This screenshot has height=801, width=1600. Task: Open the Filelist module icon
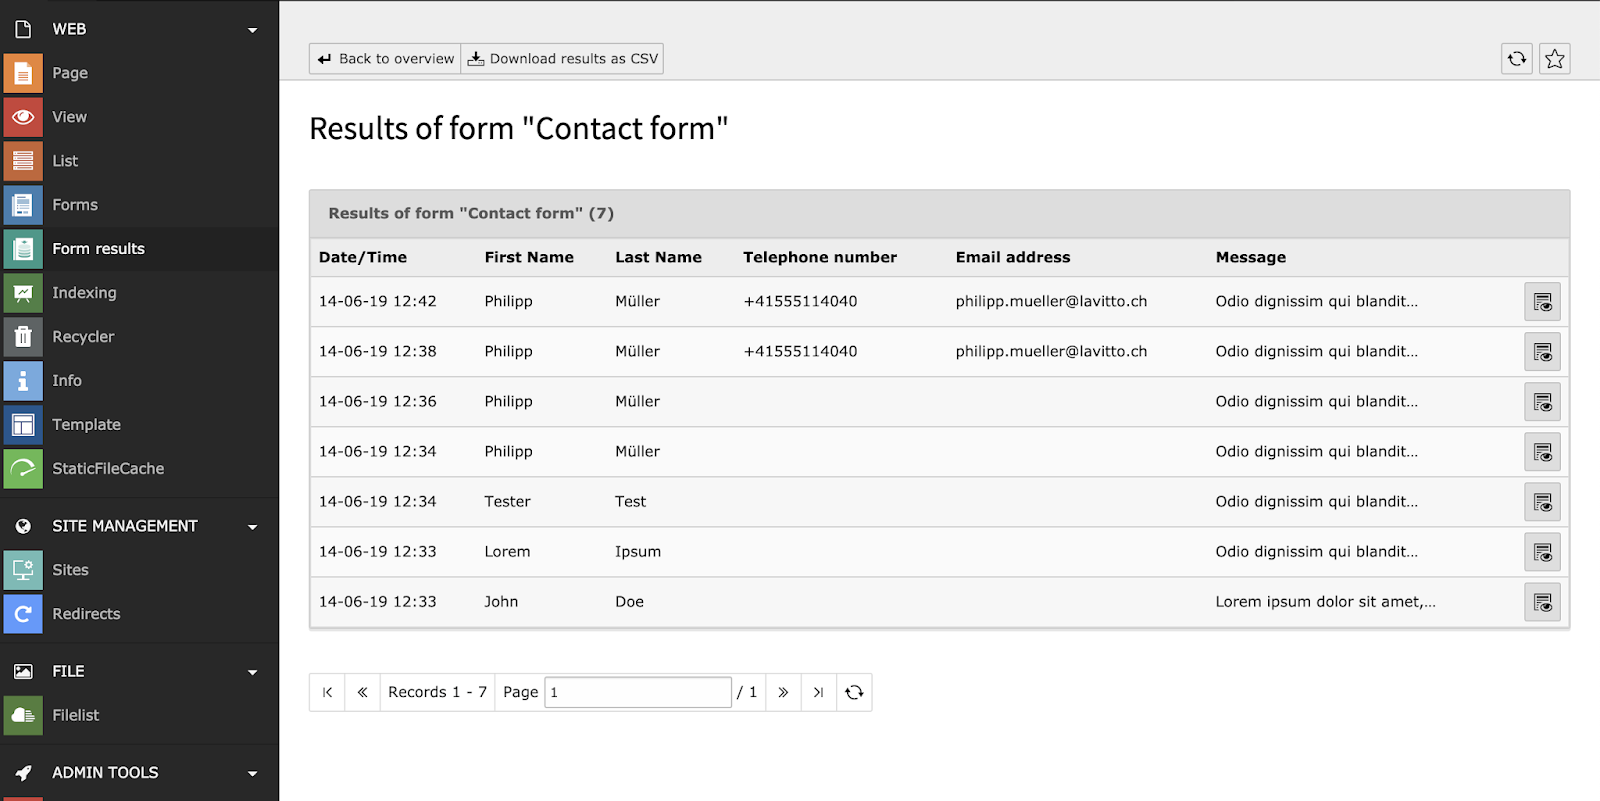pyautogui.click(x=23, y=715)
